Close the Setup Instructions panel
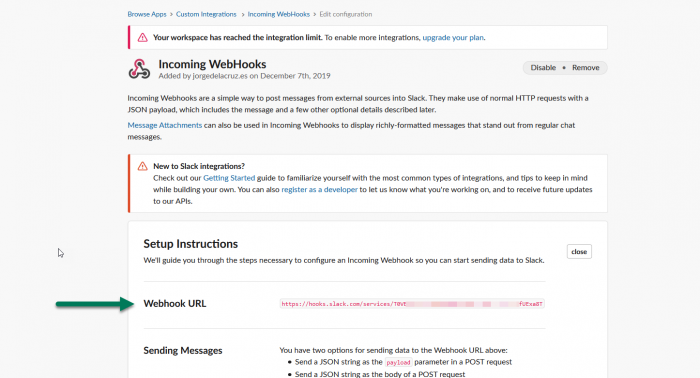Screen dimensions: 700x378 579,252
